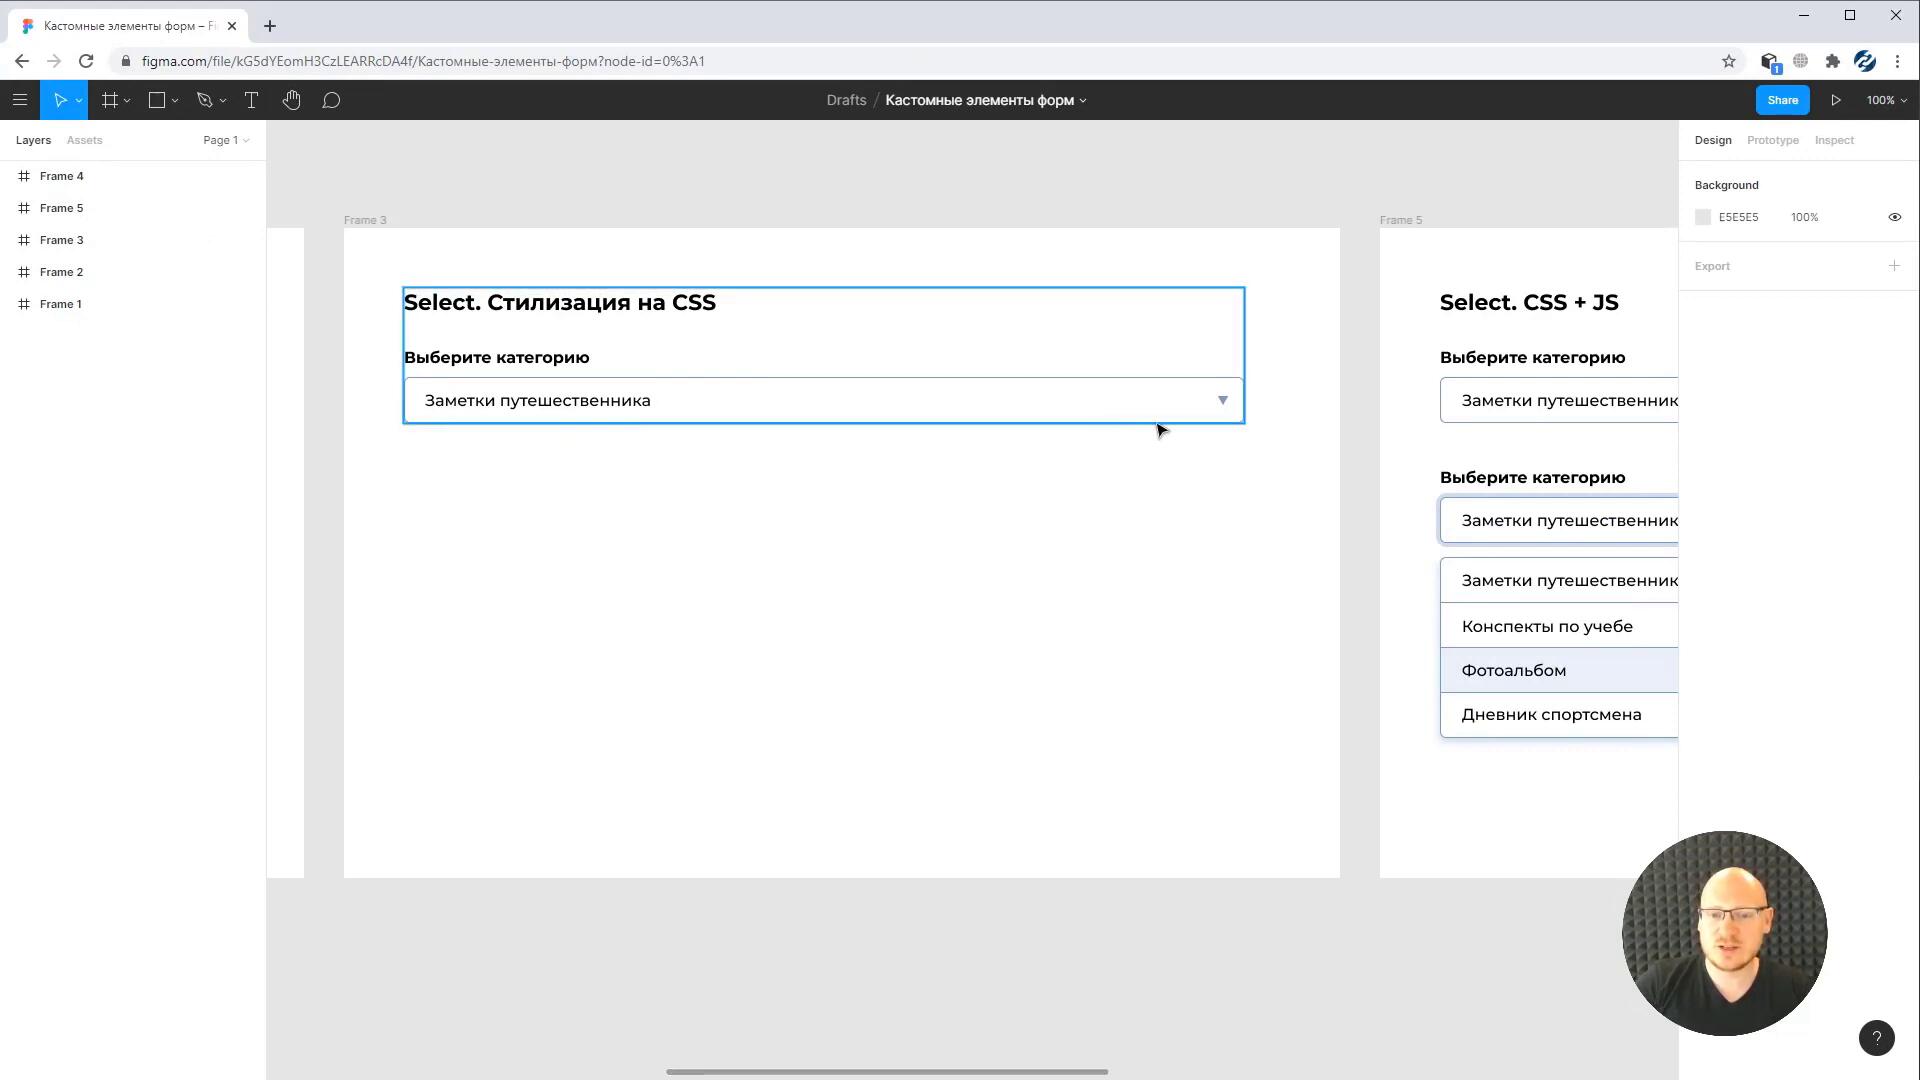This screenshot has width=1920, height=1080.
Task: Open the 100% zoom dropdown
Action: 1886,100
